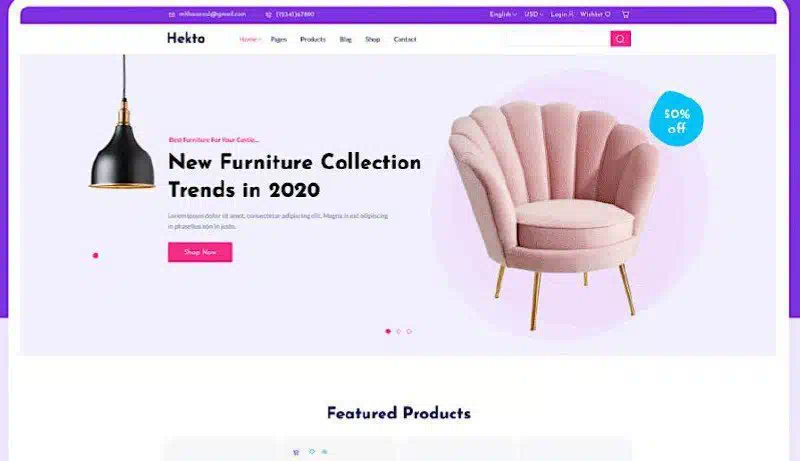The height and width of the screenshot is (461, 800).
Task: Add the featured product to cart
Action: click(x=296, y=452)
